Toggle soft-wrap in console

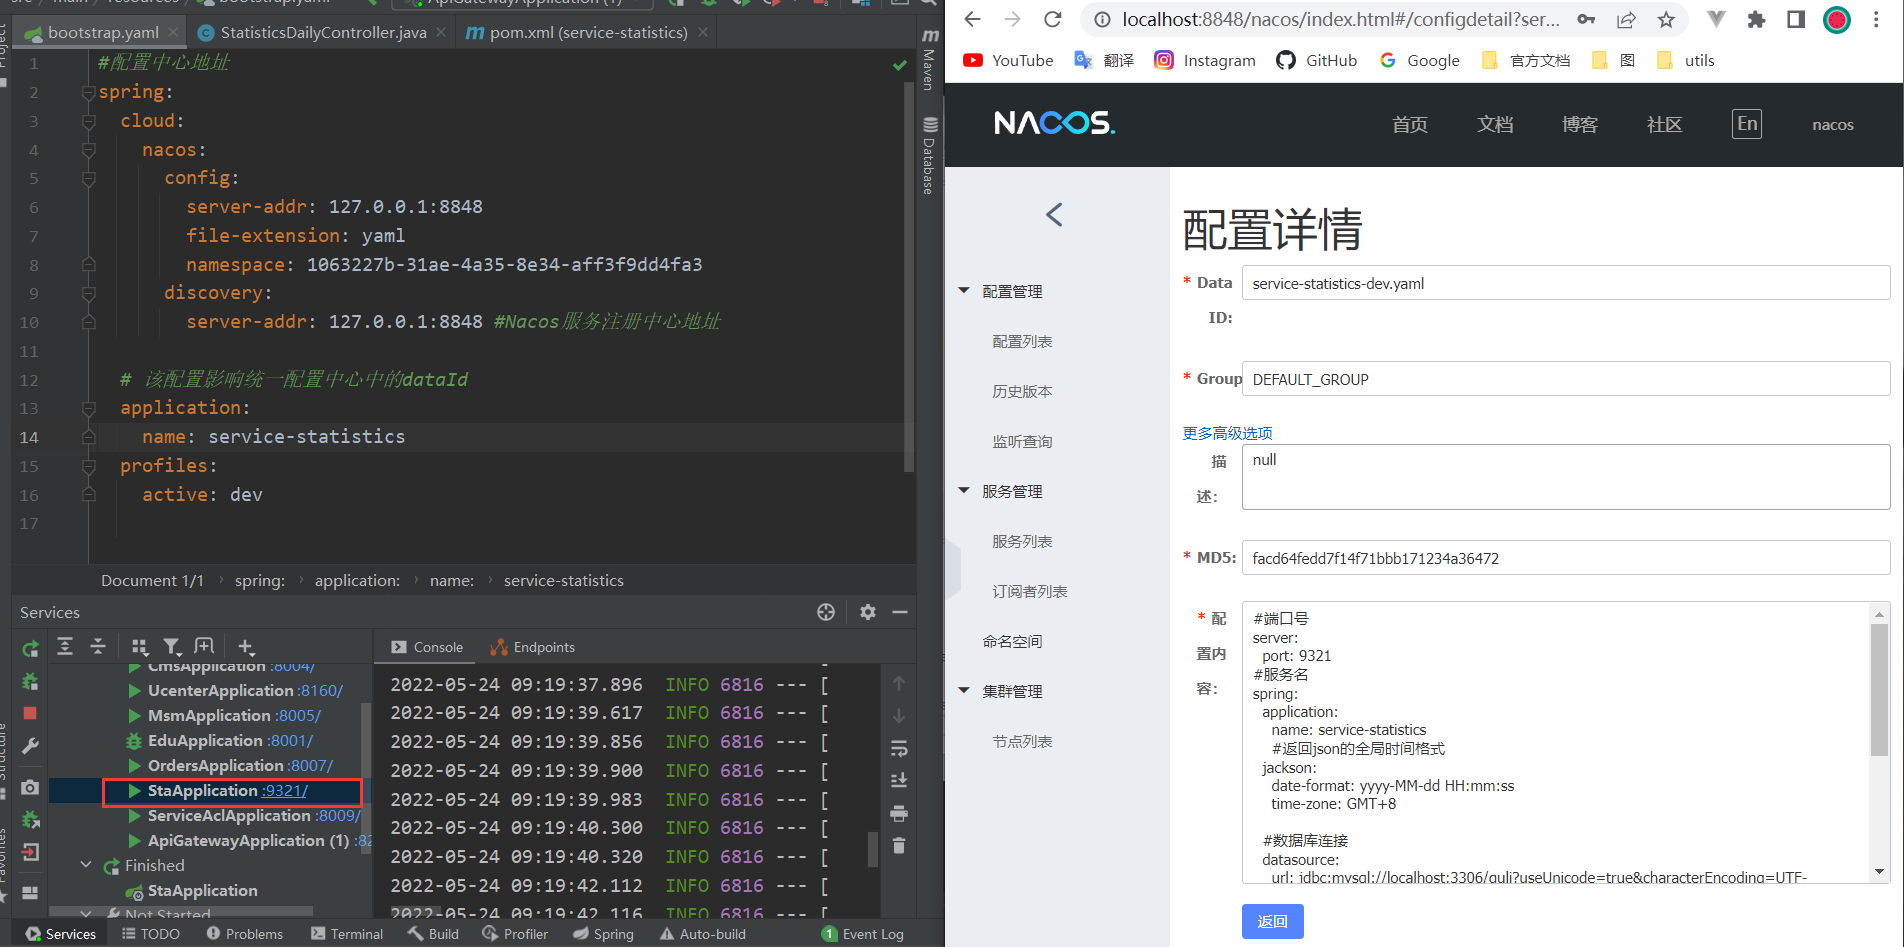(899, 749)
